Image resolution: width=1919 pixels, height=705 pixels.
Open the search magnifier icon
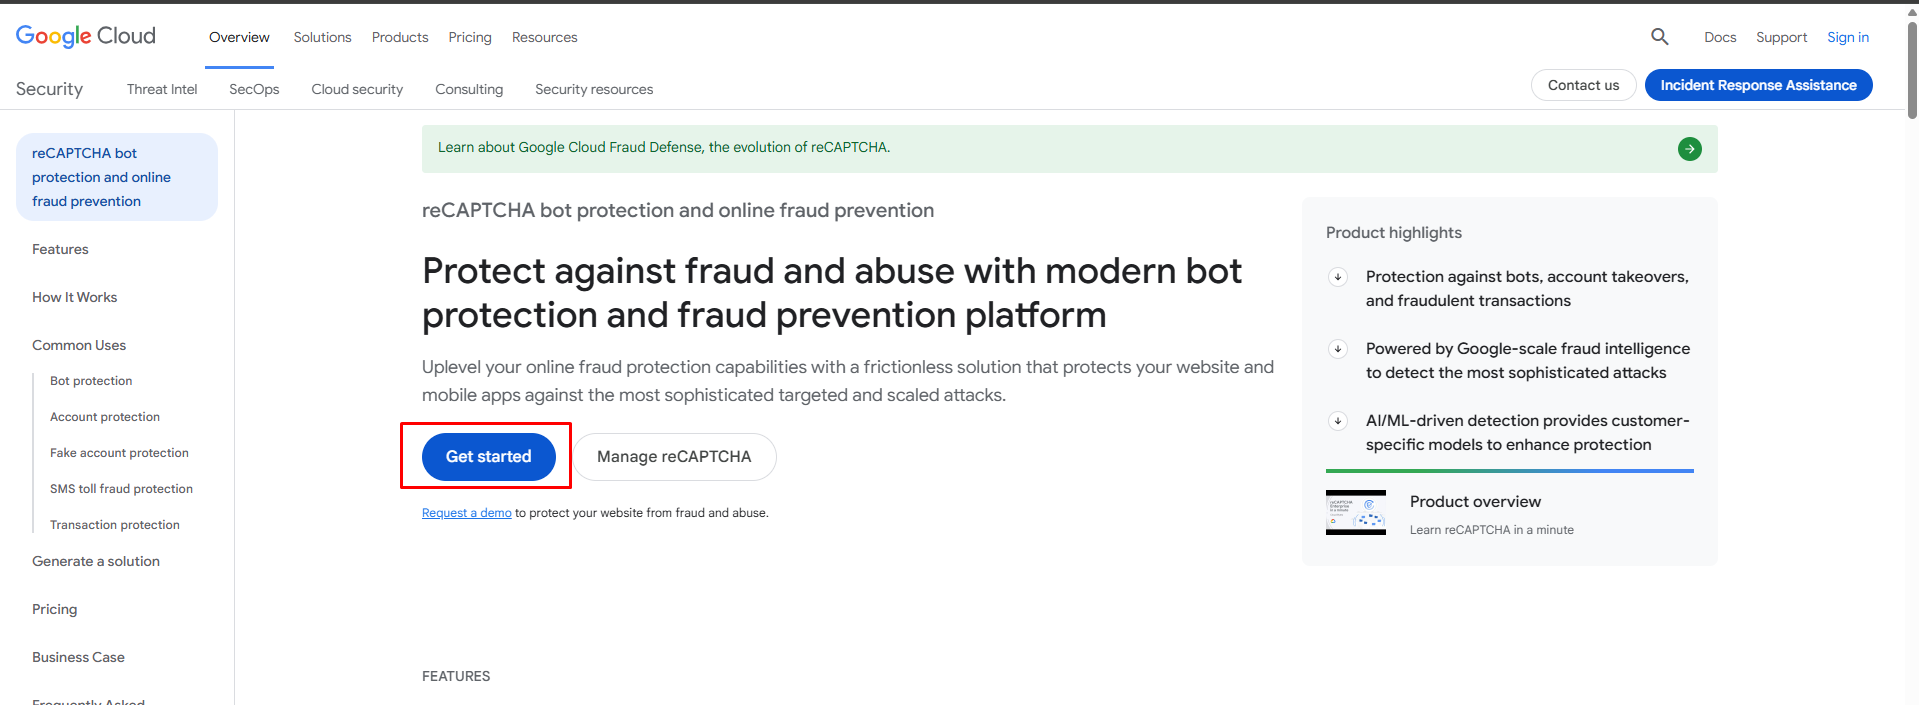[1659, 37]
